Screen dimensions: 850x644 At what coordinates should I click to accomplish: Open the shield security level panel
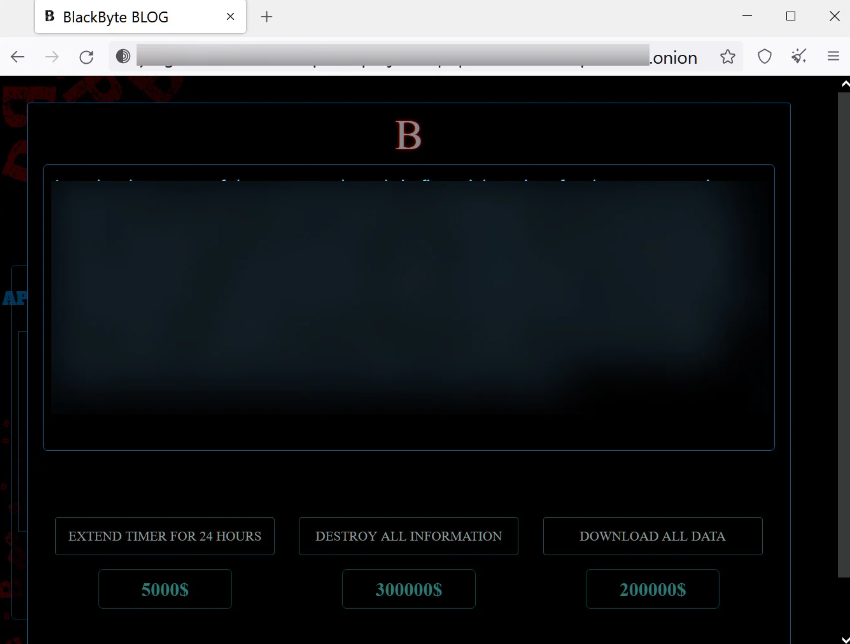click(764, 56)
